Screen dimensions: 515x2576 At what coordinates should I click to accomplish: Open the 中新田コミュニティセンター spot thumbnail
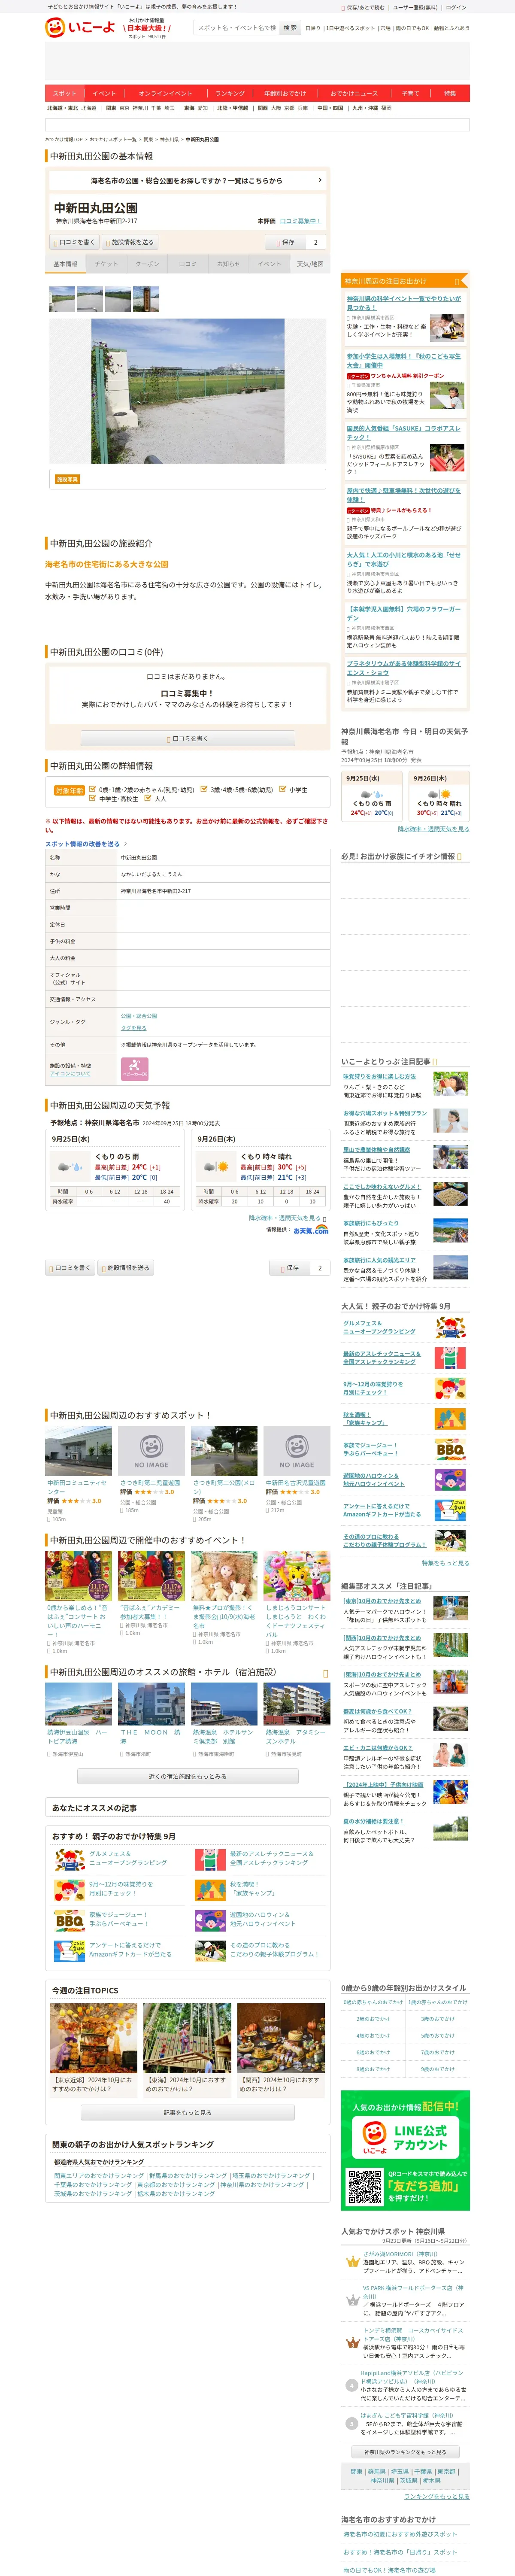click(78, 1452)
